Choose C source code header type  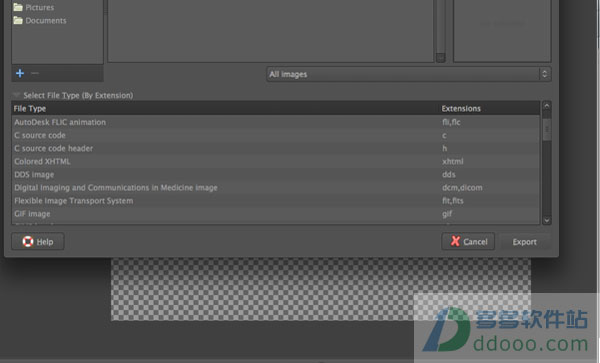coord(276,148)
